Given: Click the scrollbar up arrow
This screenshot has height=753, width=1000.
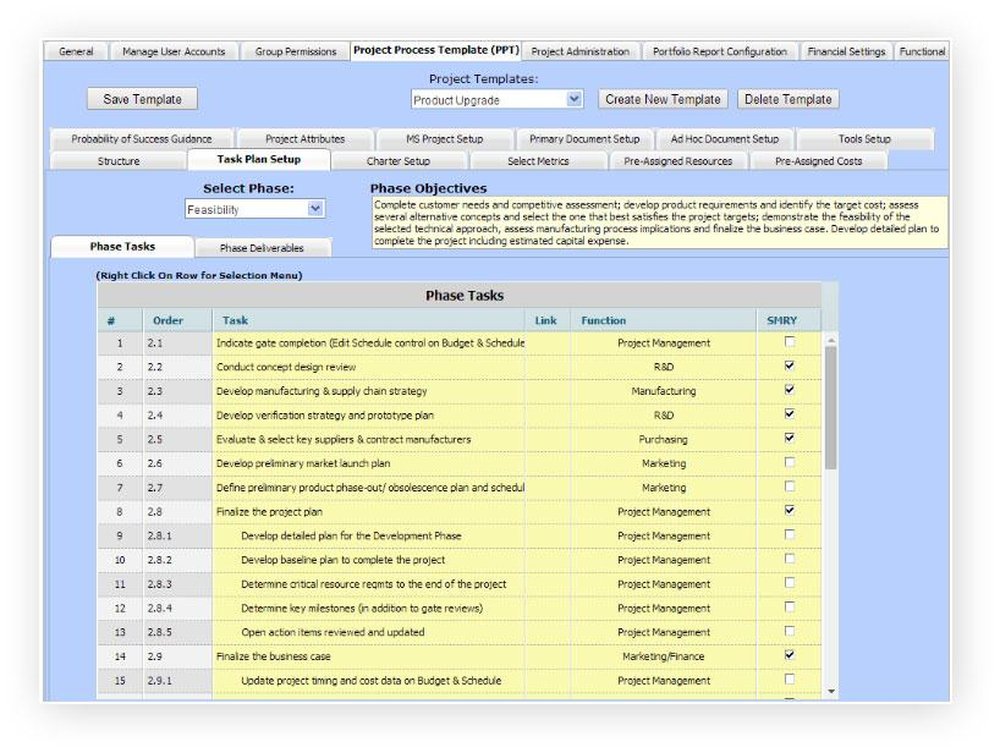Looking at the screenshot, I should pos(831,340).
